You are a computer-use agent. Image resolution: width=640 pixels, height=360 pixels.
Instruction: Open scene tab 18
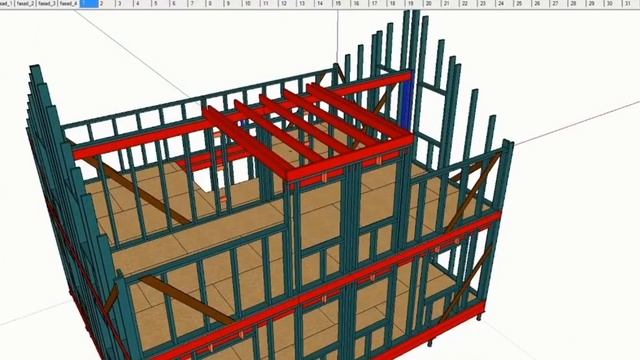pos(396,4)
